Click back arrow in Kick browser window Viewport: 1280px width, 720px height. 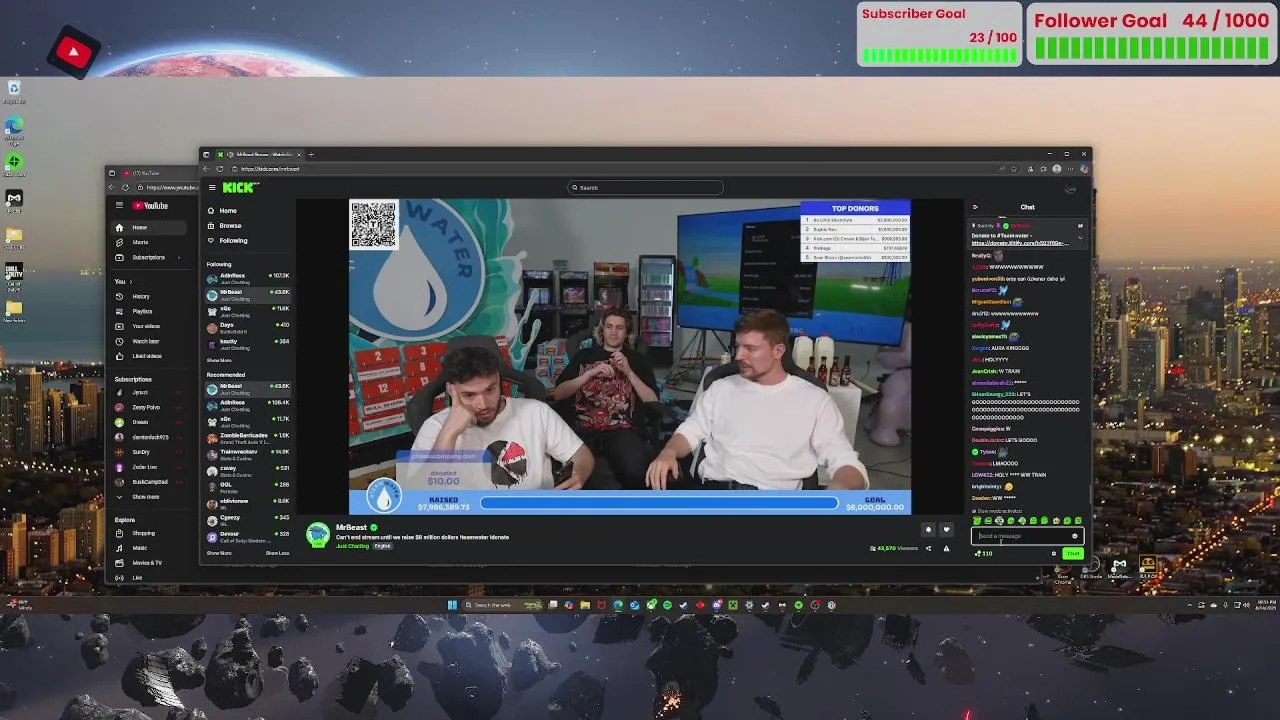click(206, 169)
